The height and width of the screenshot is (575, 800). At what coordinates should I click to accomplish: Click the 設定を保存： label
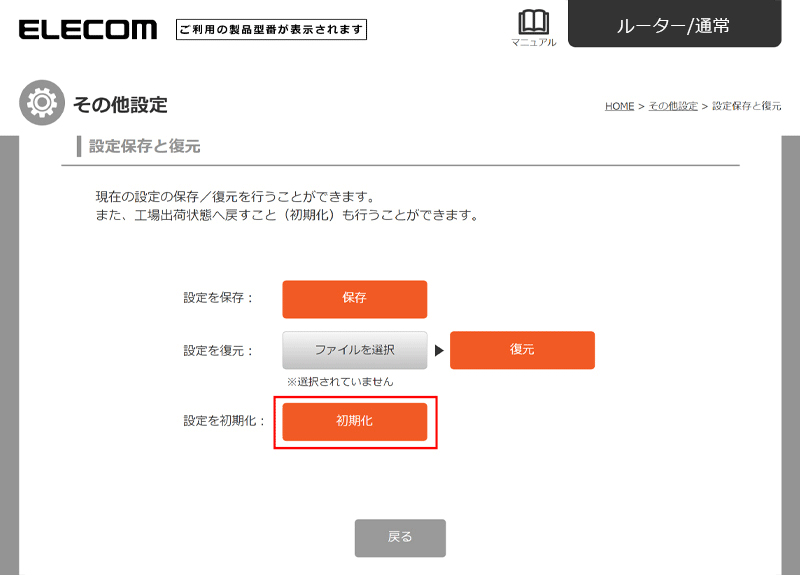click(219, 298)
